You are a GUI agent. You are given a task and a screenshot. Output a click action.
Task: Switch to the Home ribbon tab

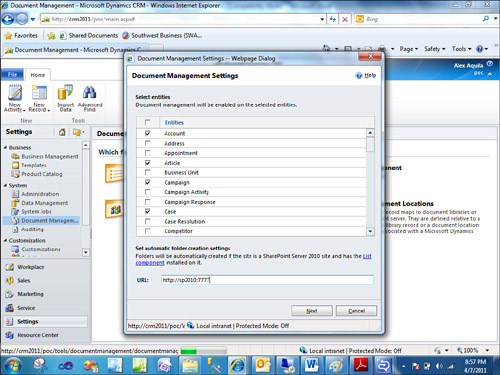(x=38, y=75)
